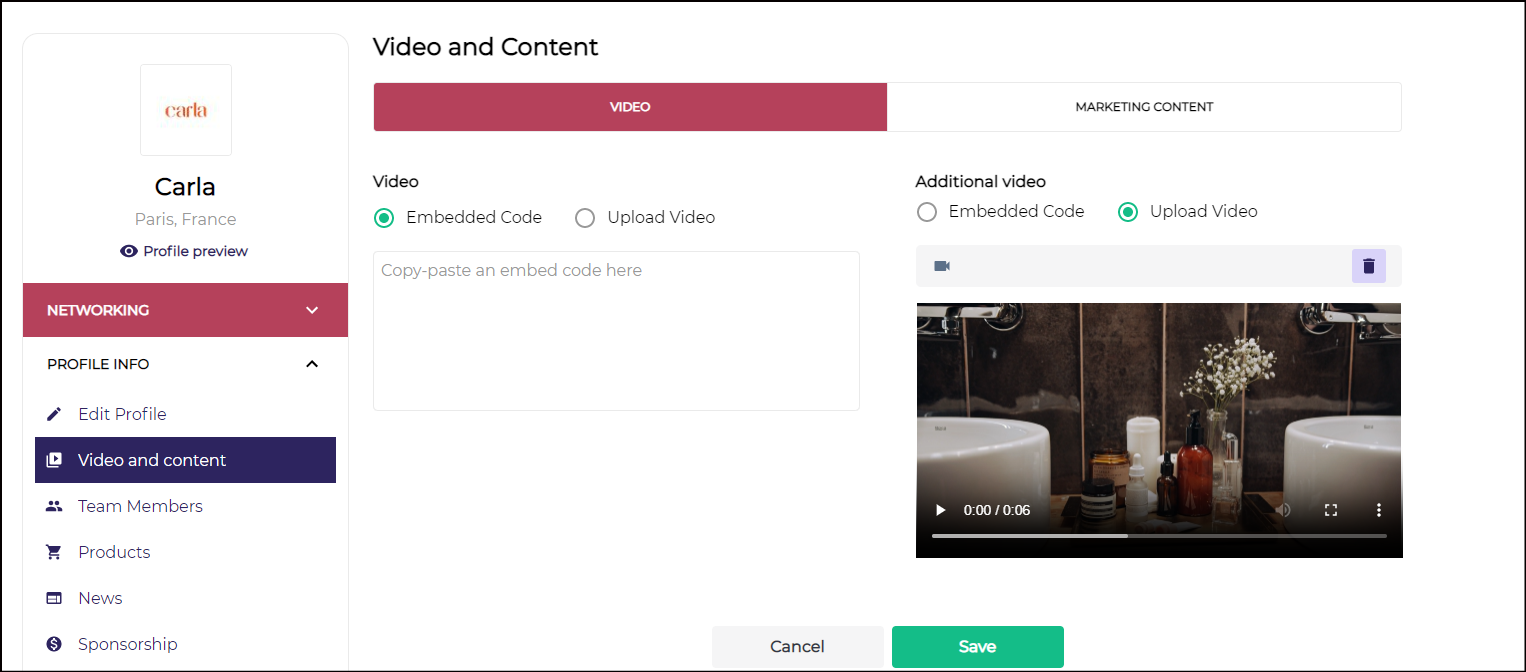Click the mute speaker icon on video
This screenshot has width=1526, height=672.
click(1284, 510)
